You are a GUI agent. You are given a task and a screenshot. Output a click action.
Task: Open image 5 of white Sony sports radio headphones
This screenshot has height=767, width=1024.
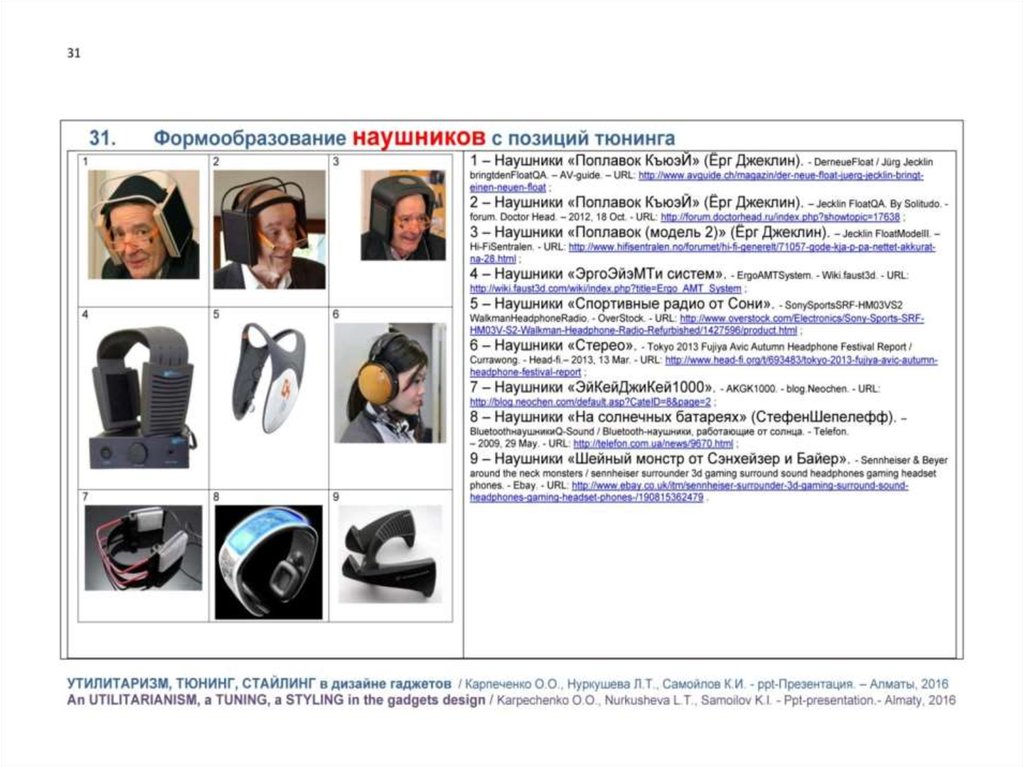click(x=267, y=378)
